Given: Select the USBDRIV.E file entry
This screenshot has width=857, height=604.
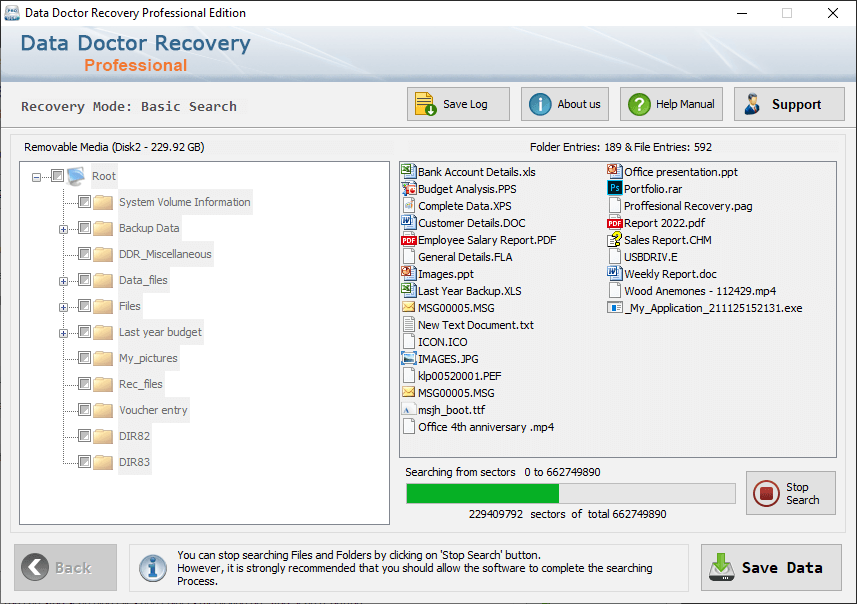Looking at the screenshot, I should [650, 257].
